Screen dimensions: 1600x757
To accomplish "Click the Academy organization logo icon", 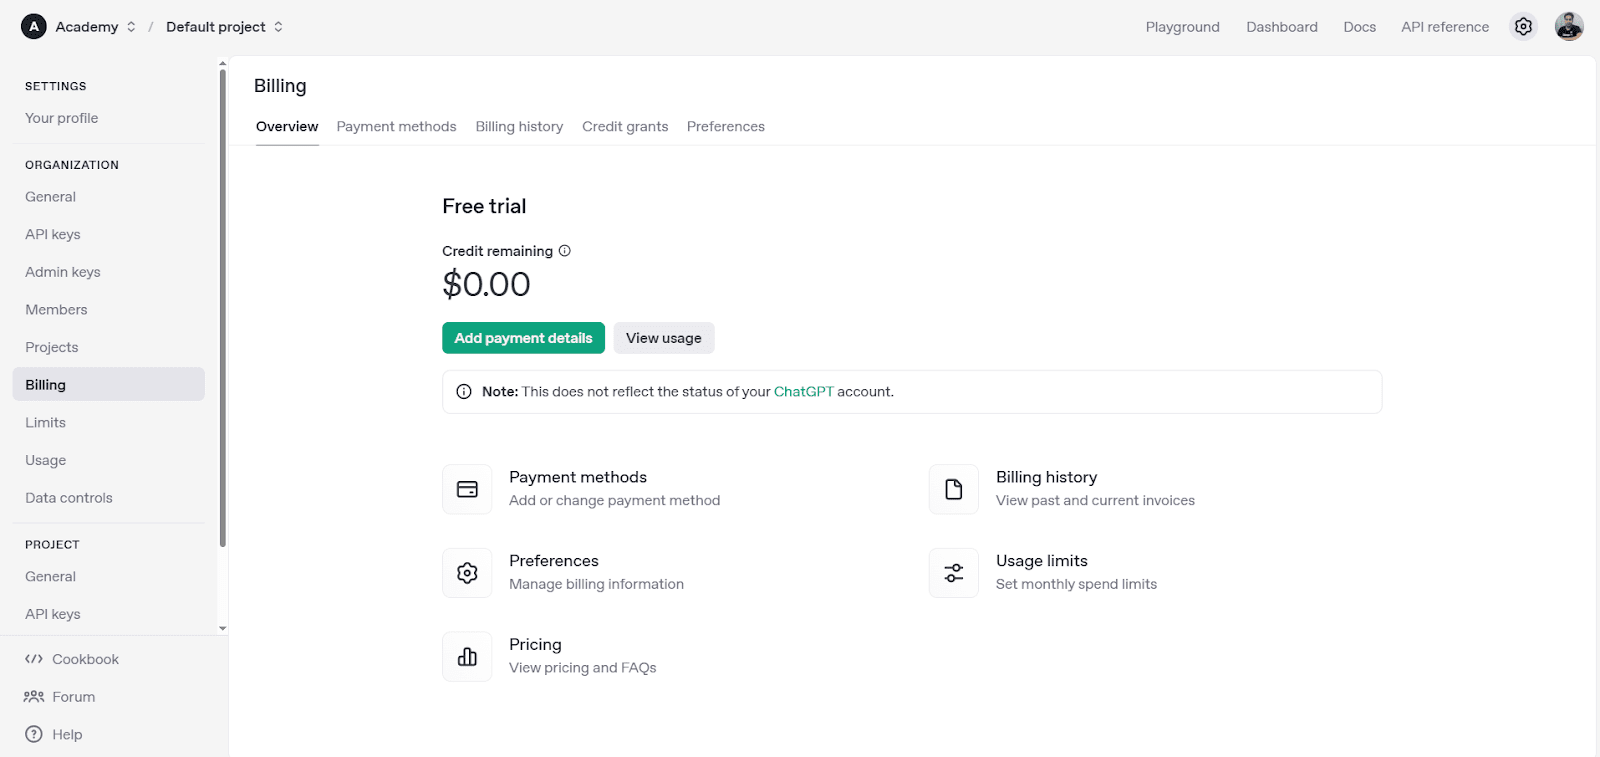I will pyautogui.click(x=34, y=27).
